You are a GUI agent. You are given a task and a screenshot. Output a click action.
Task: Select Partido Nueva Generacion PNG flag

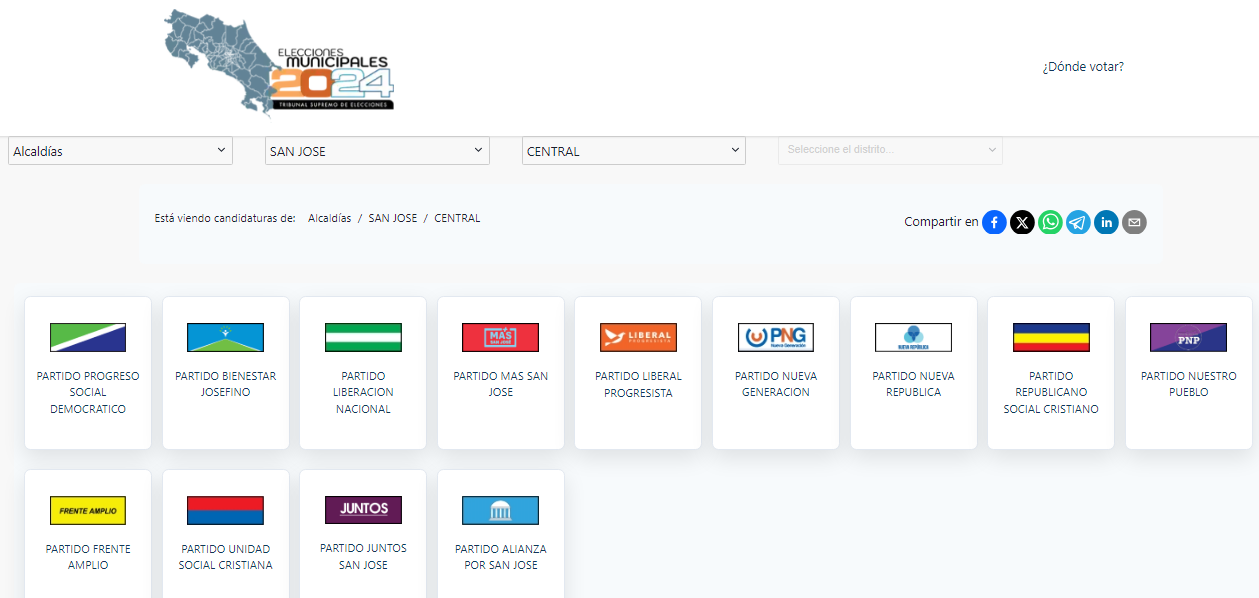click(x=776, y=337)
